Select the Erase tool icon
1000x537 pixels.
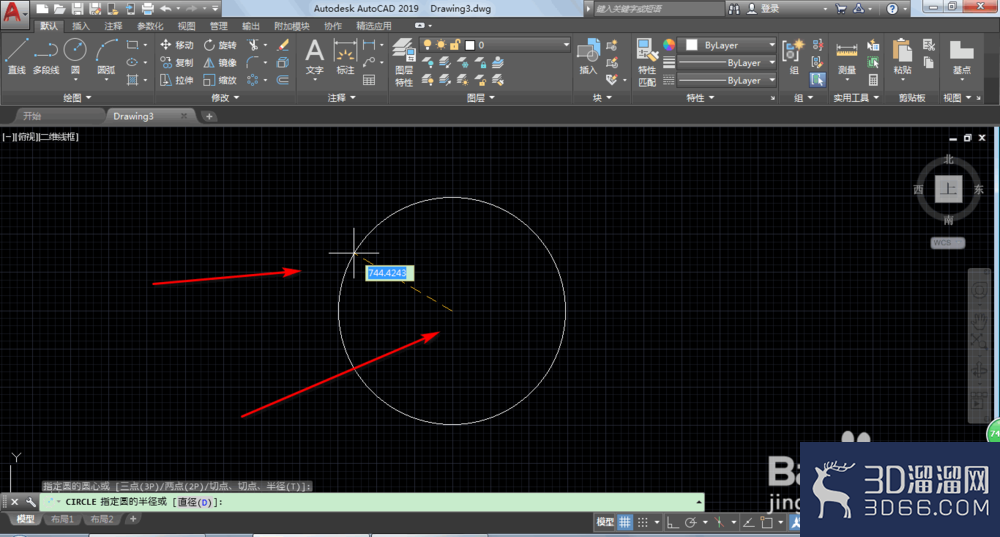point(283,45)
